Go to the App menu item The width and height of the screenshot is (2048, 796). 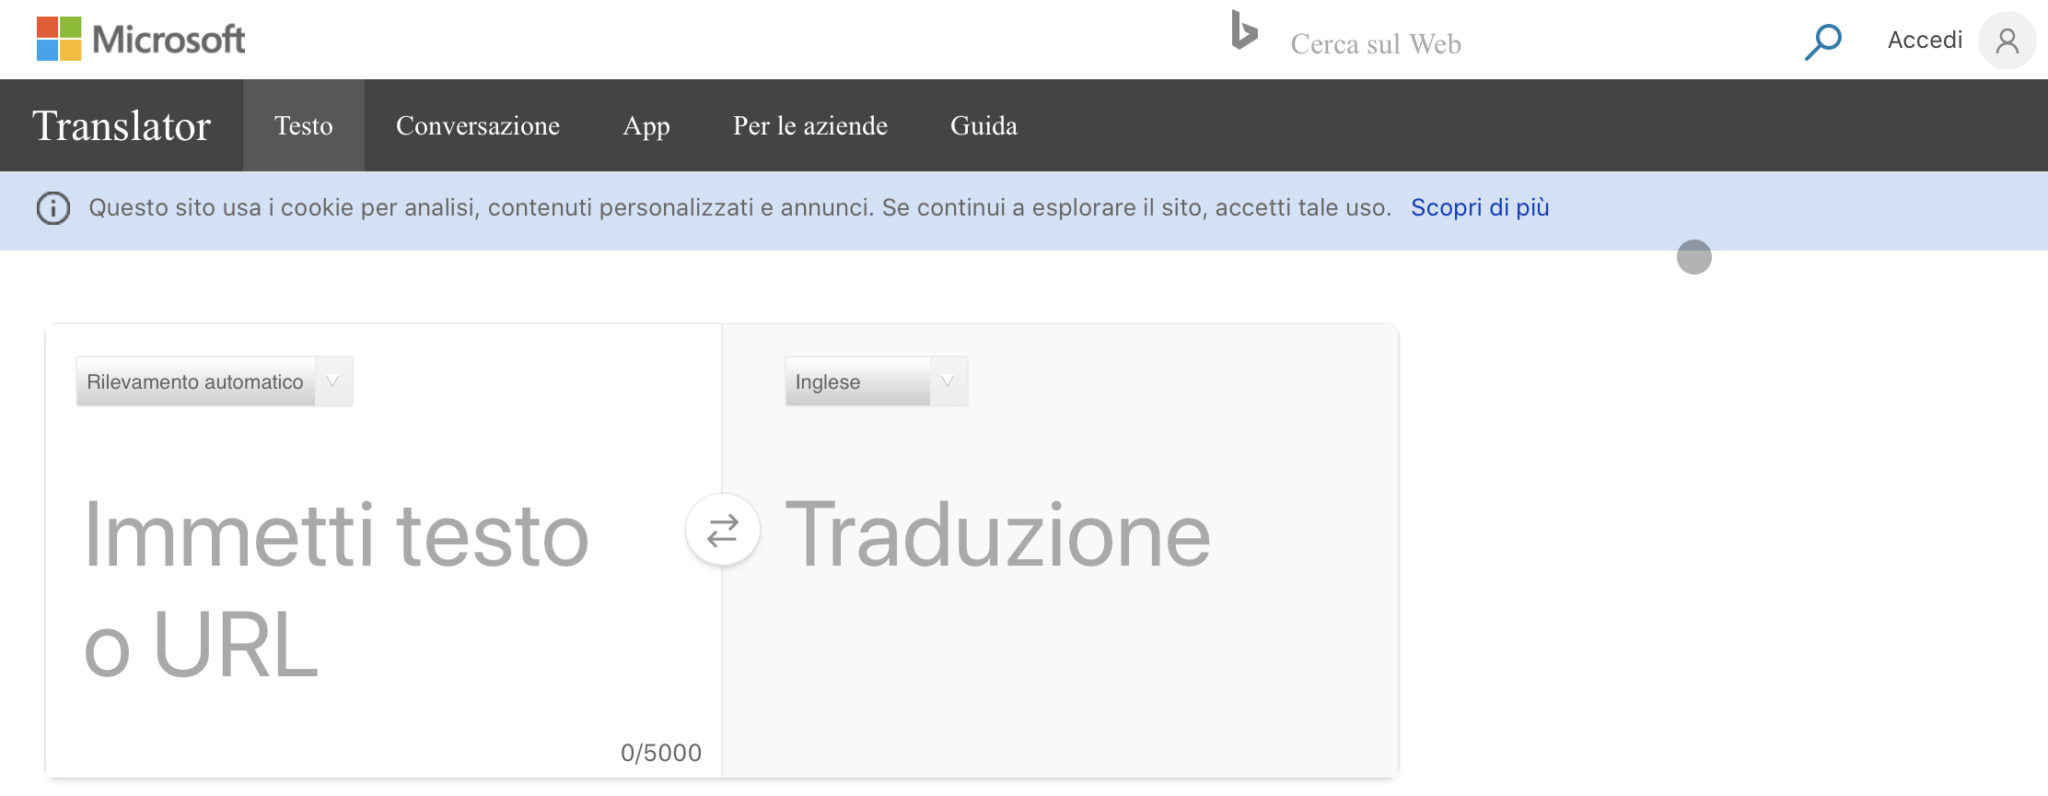click(x=646, y=126)
